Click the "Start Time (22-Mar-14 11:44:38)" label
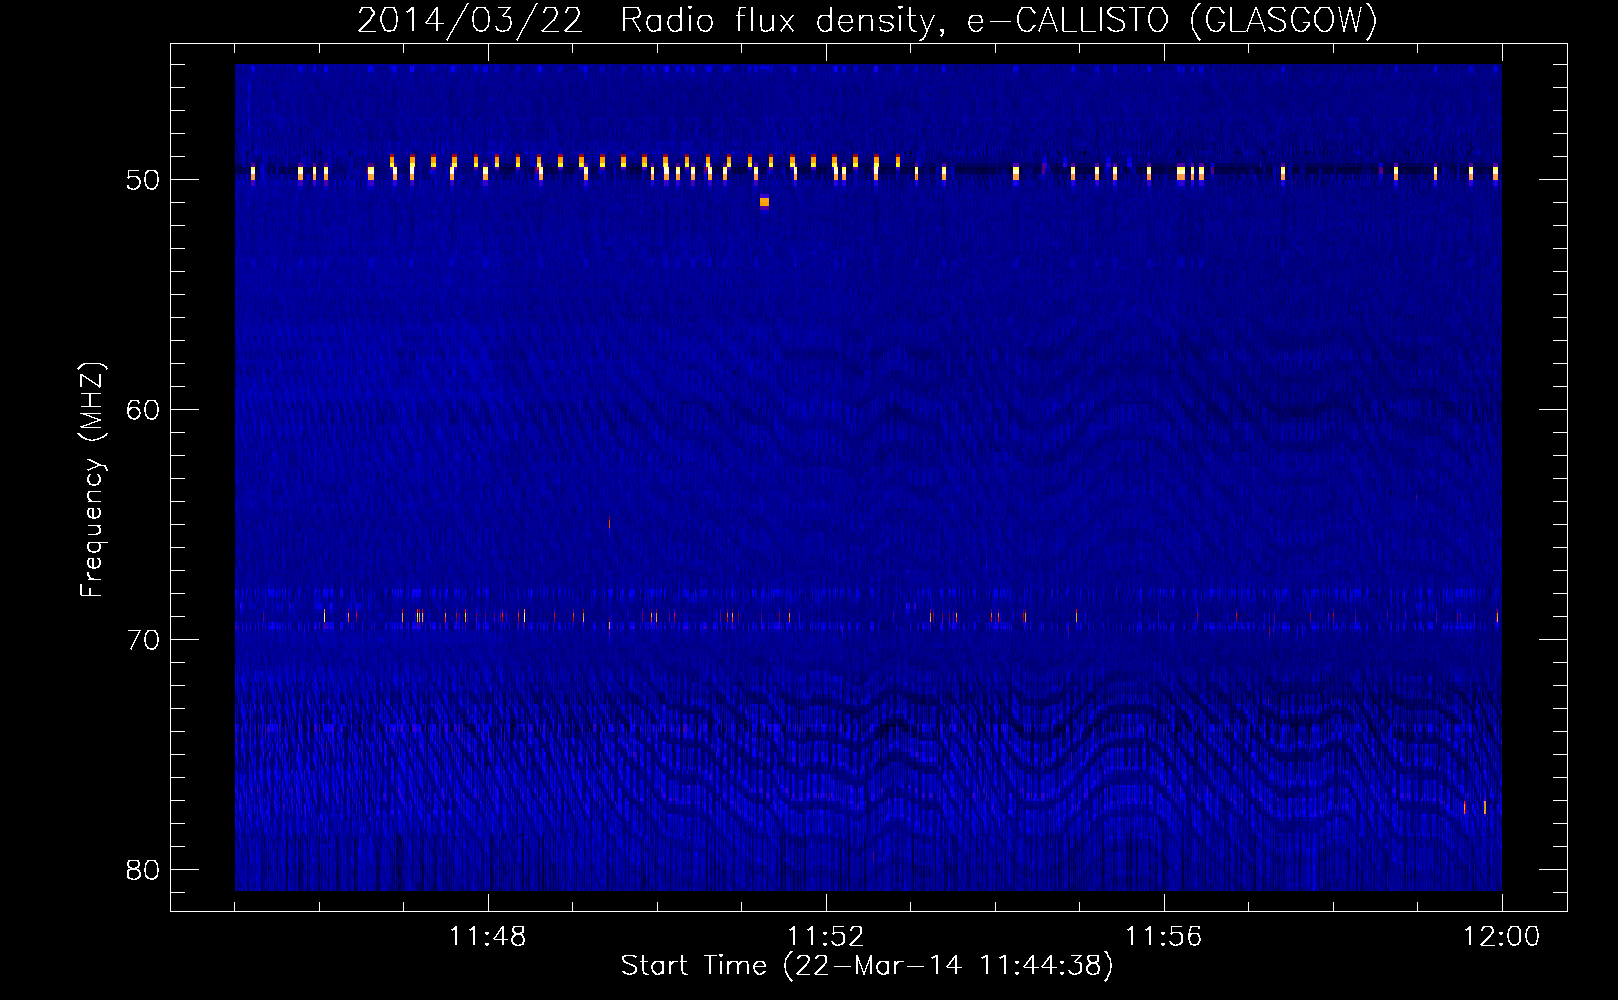1618x1000 pixels. point(867,966)
